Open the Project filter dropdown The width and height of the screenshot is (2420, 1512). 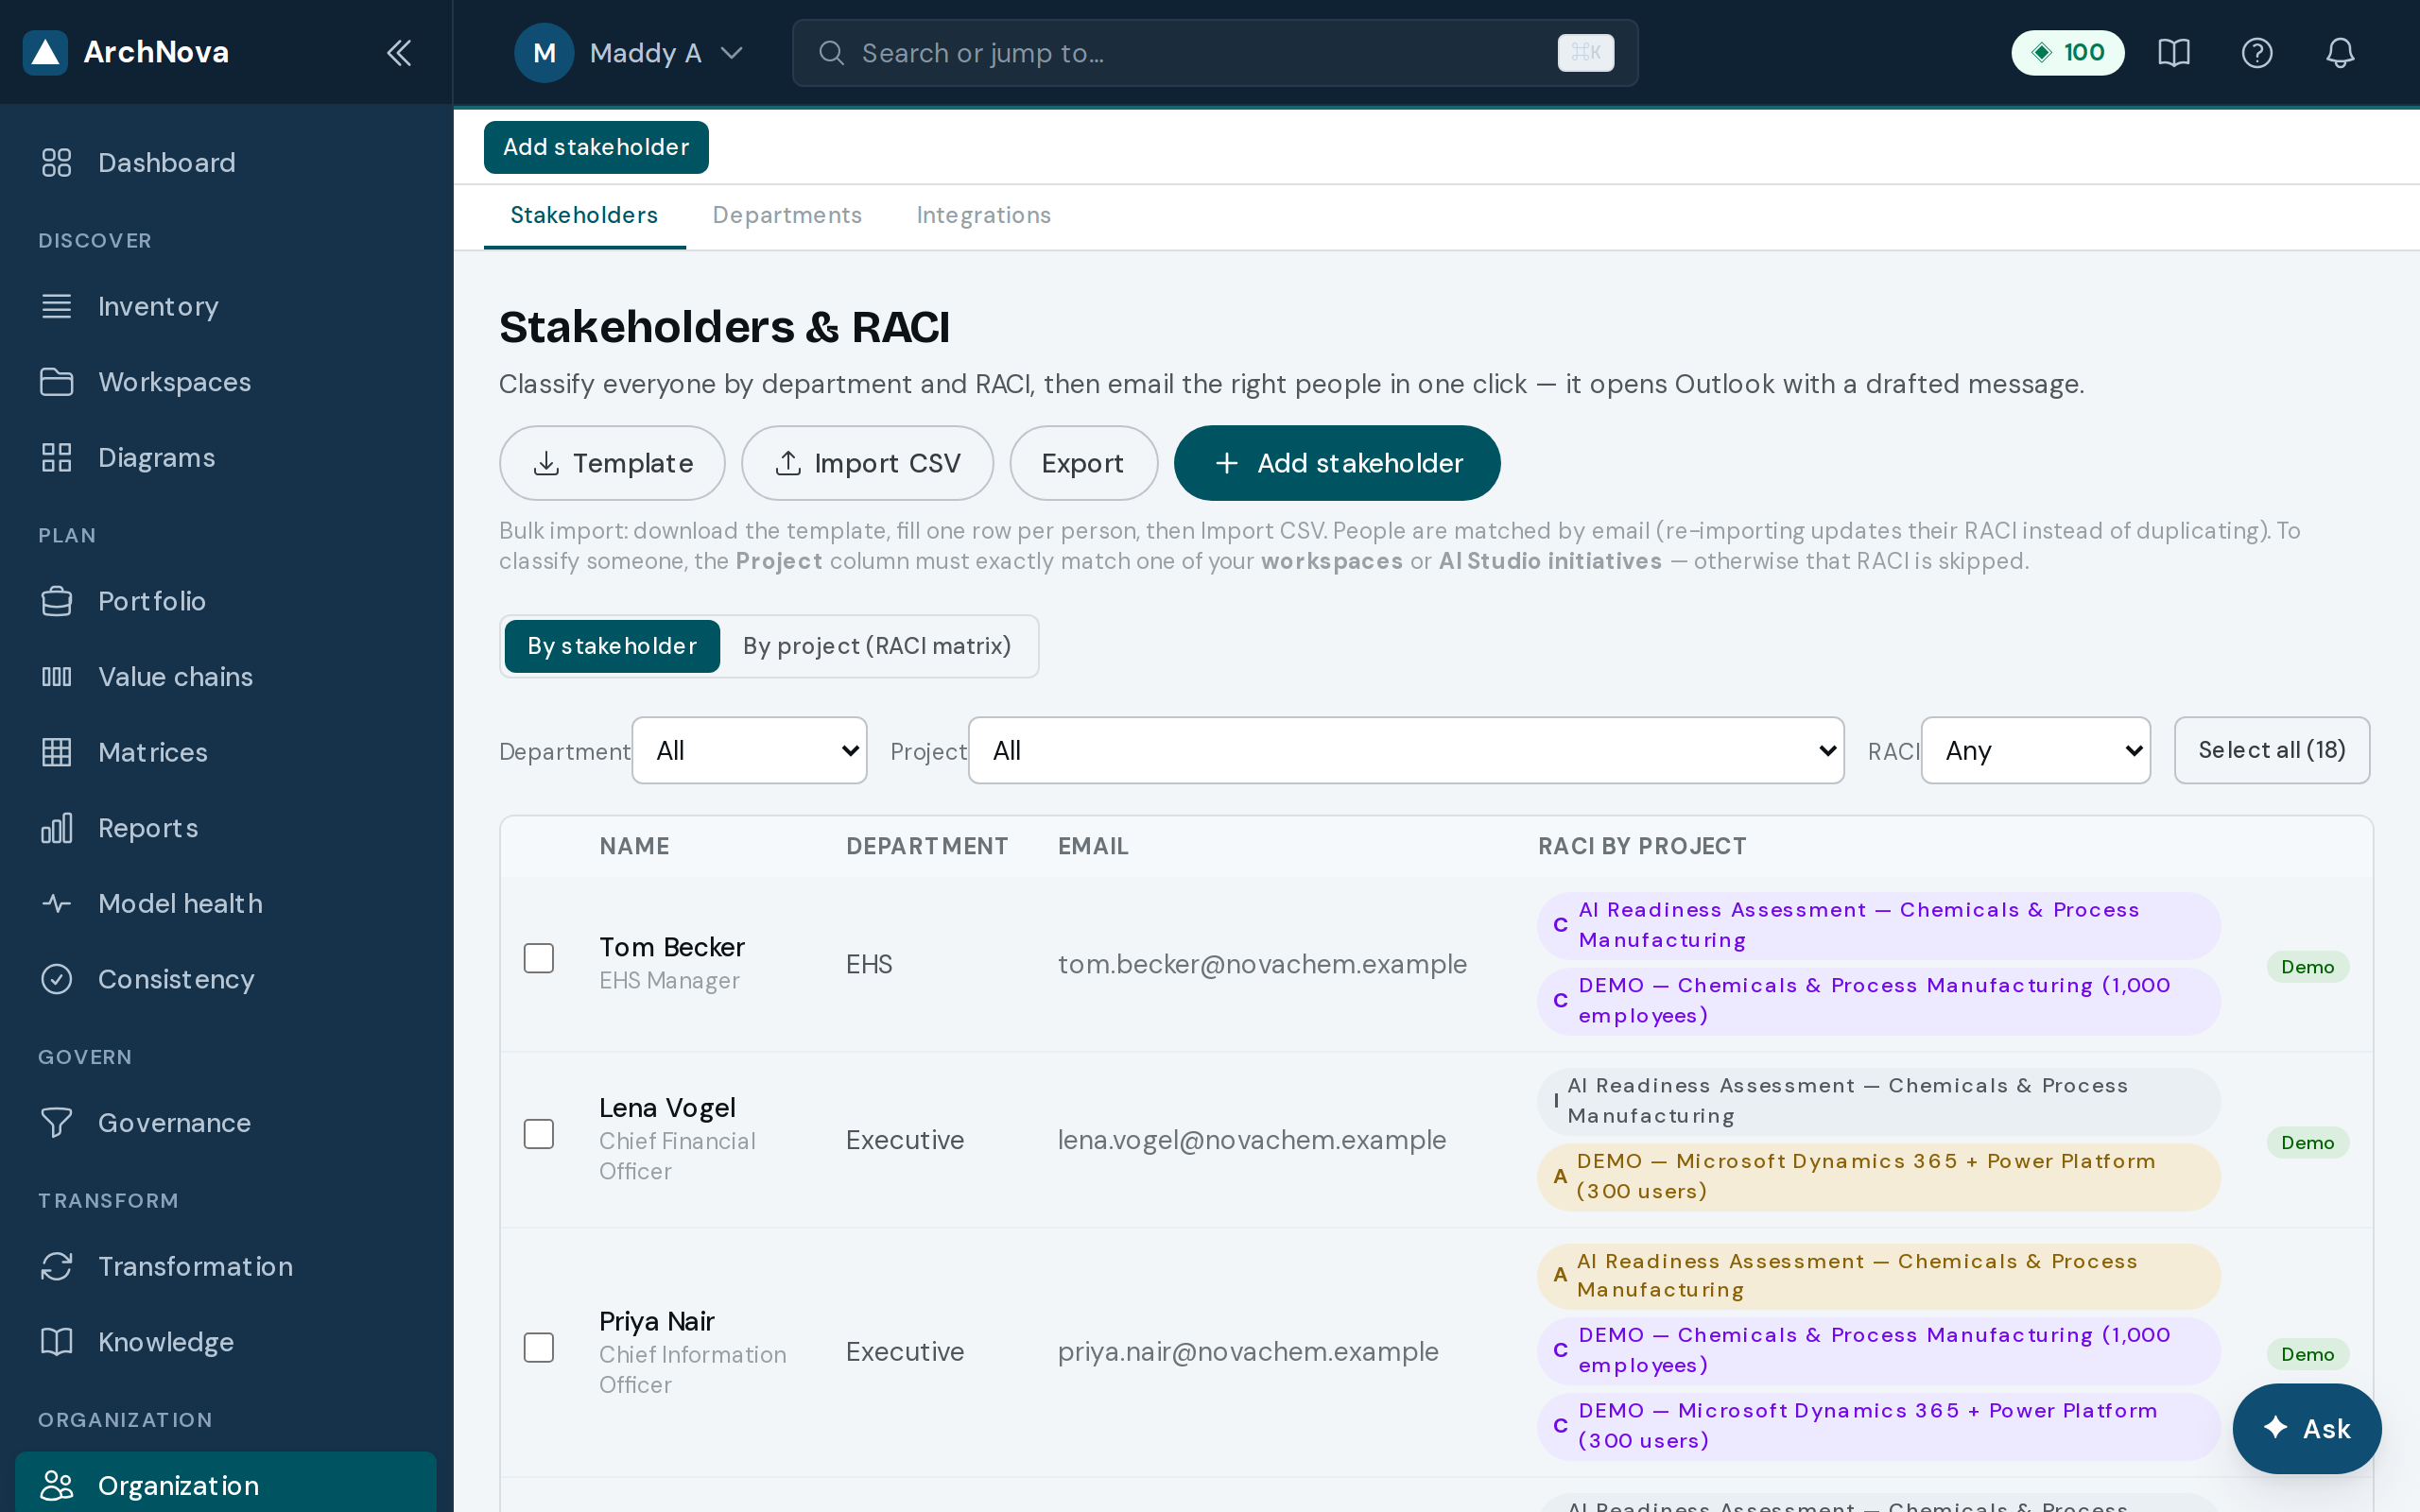pos(1406,750)
